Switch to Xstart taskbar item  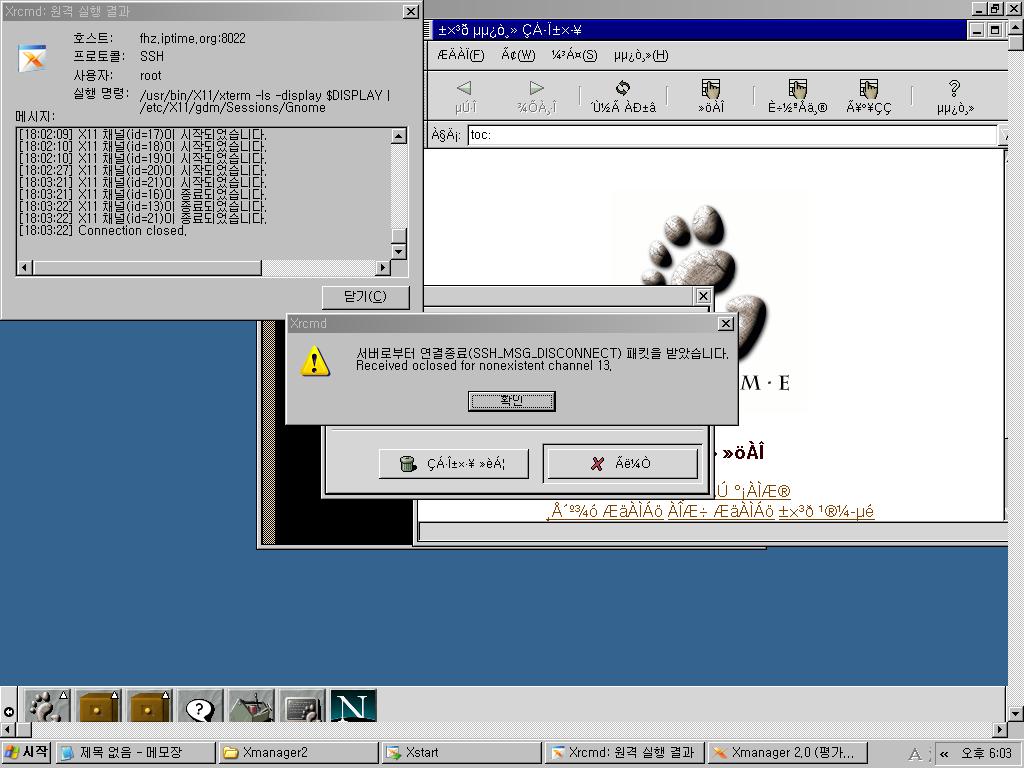(462, 752)
